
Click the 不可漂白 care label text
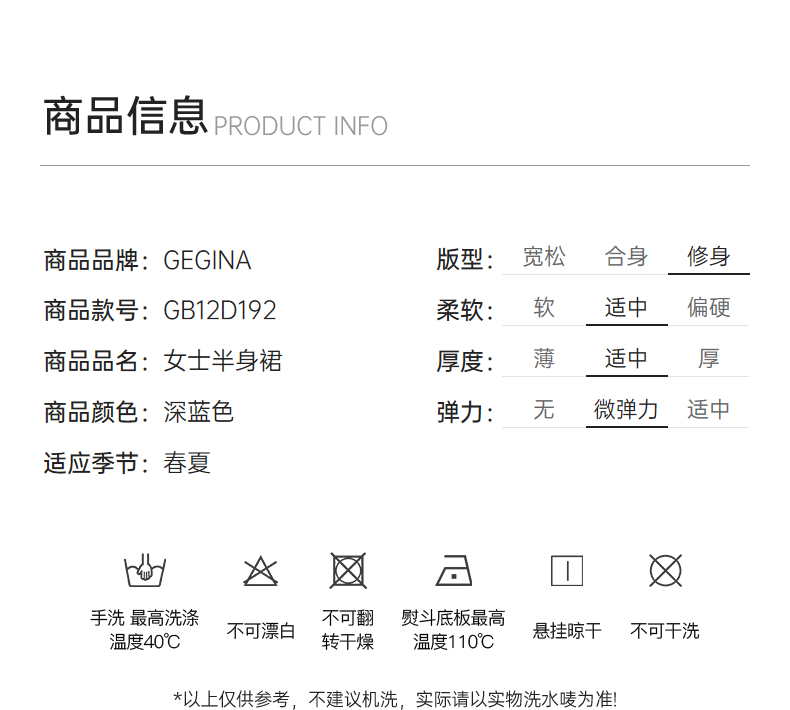tap(260, 631)
